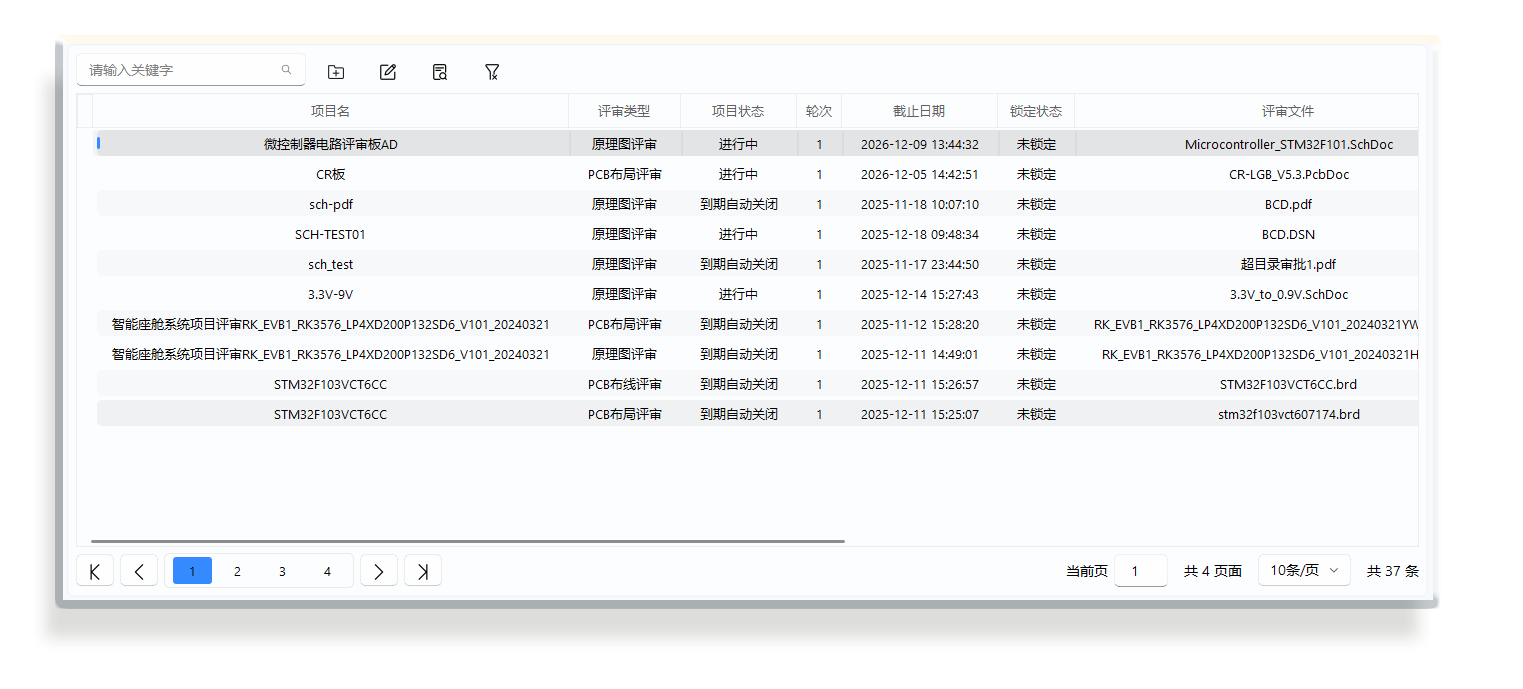Click the 项目状态 column header

pos(738,111)
